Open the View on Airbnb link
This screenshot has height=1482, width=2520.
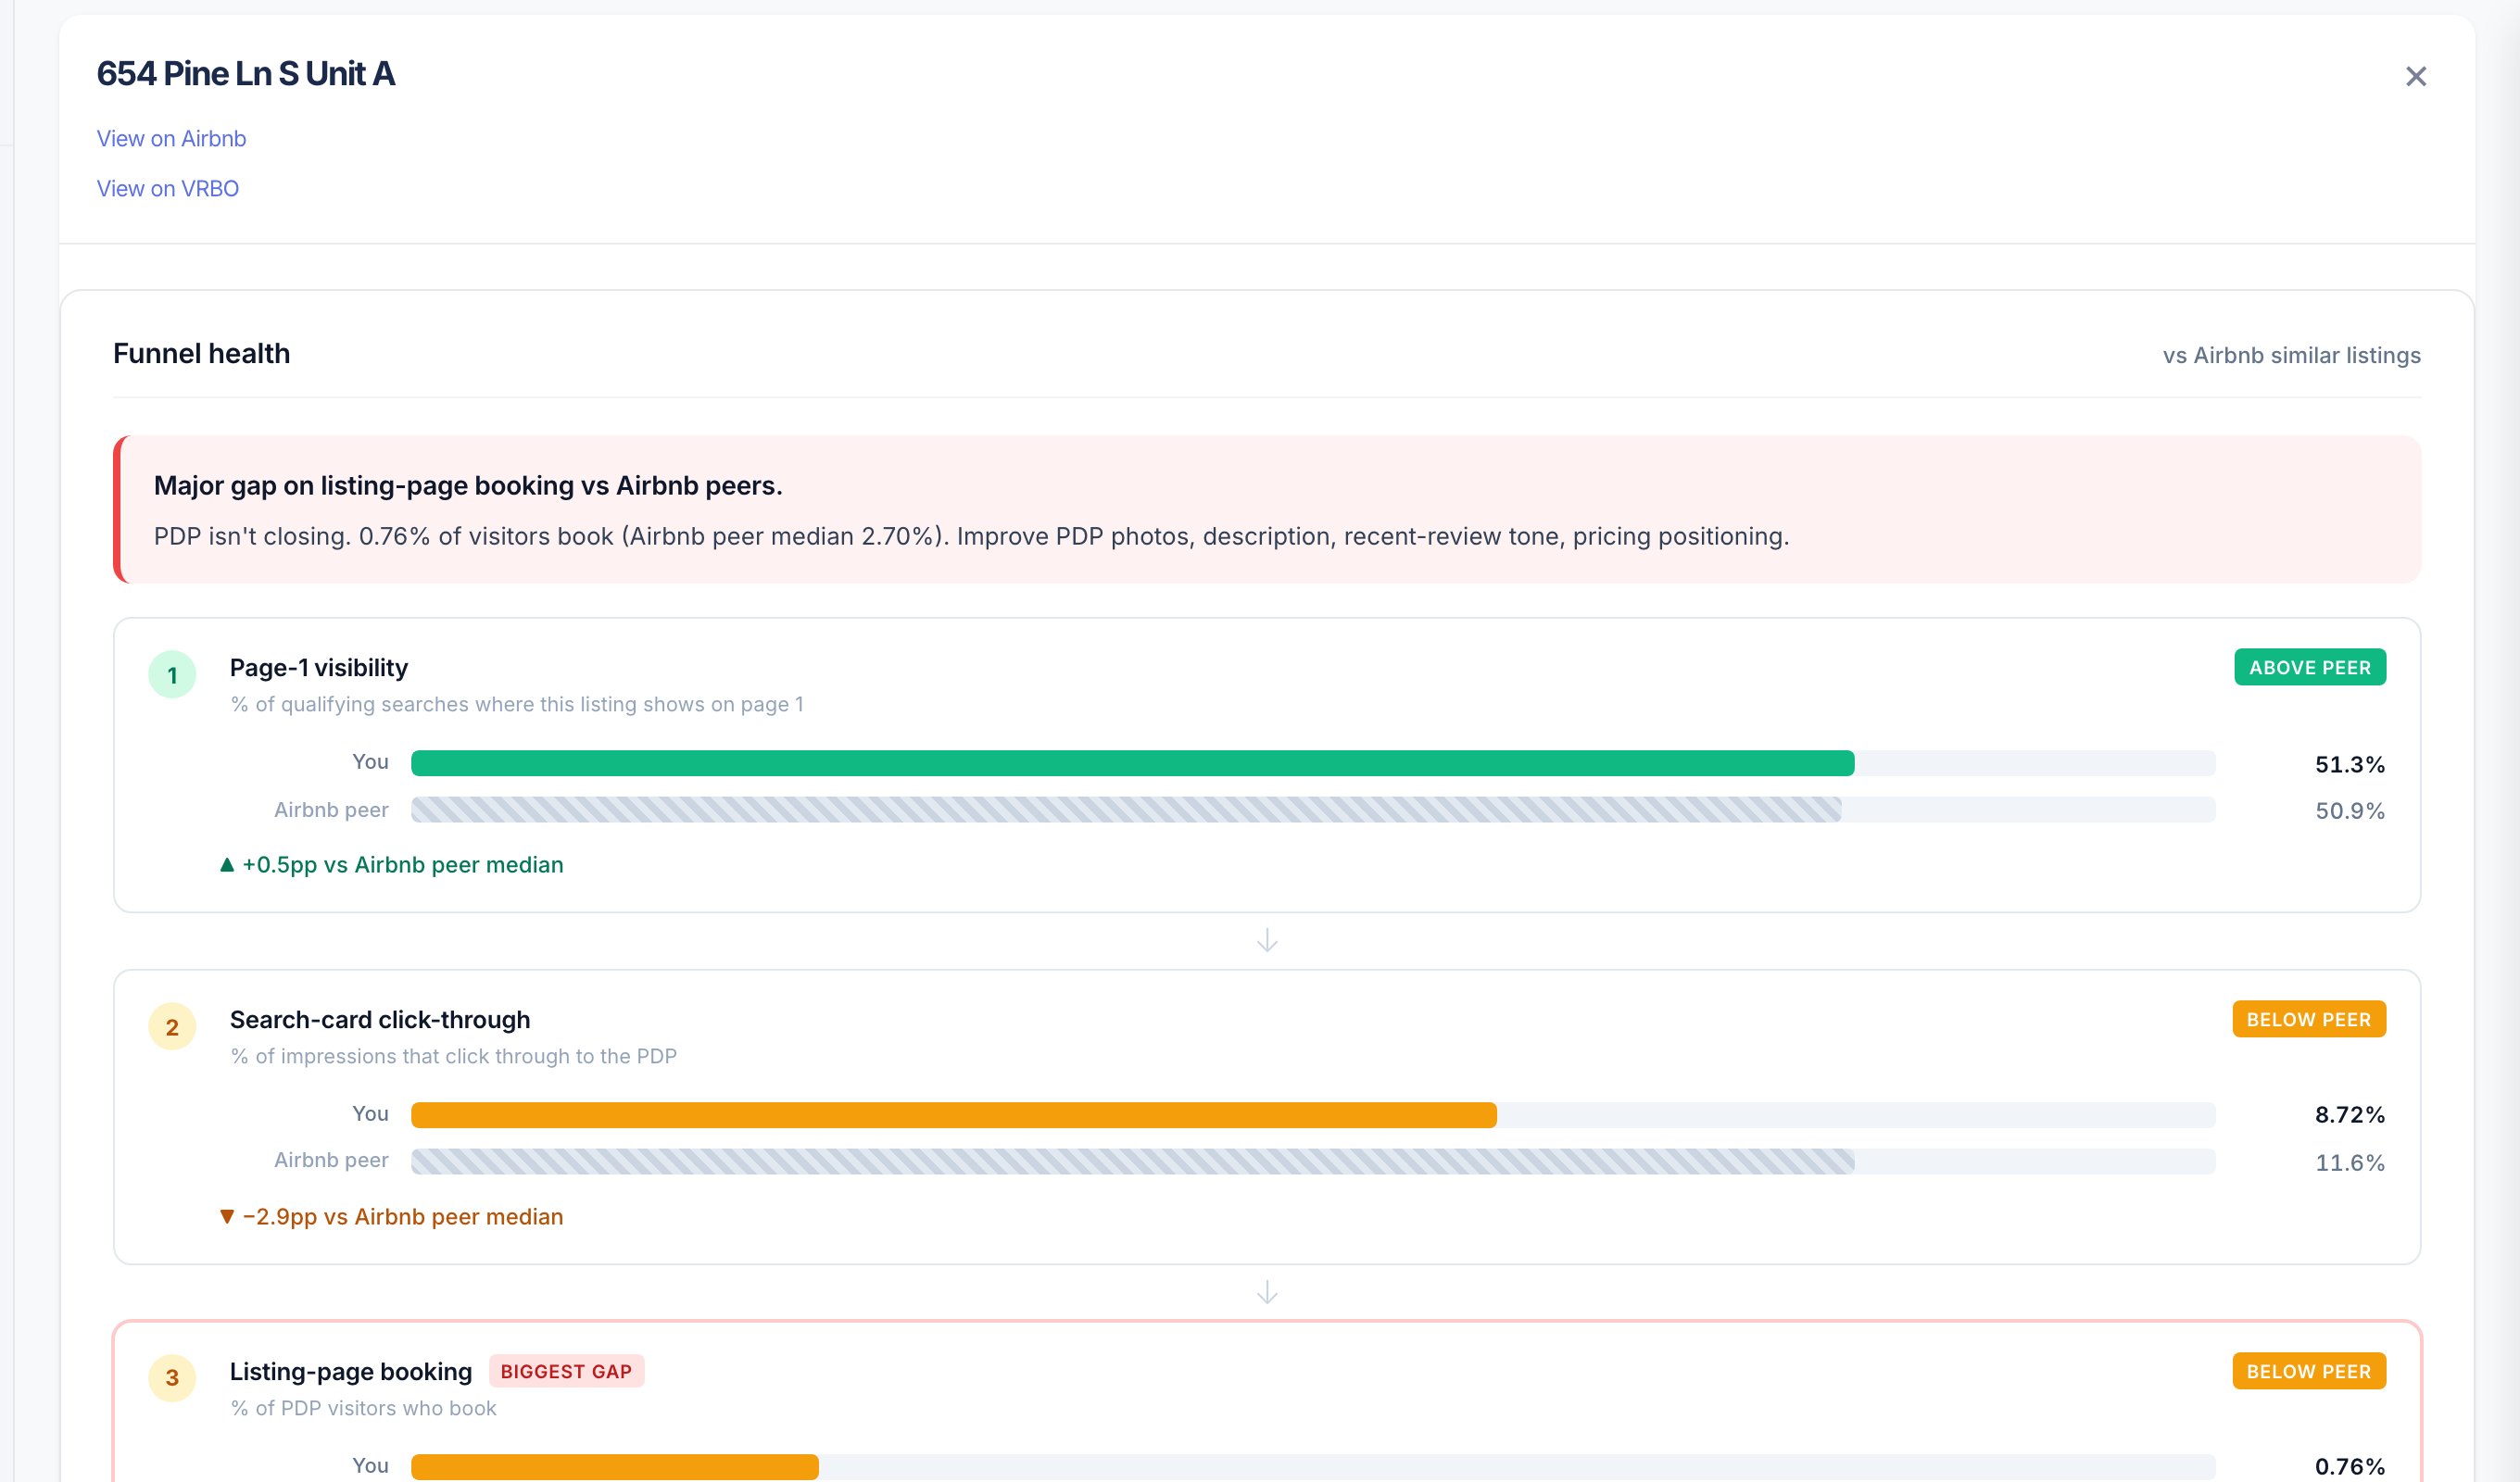(x=171, y=138)
